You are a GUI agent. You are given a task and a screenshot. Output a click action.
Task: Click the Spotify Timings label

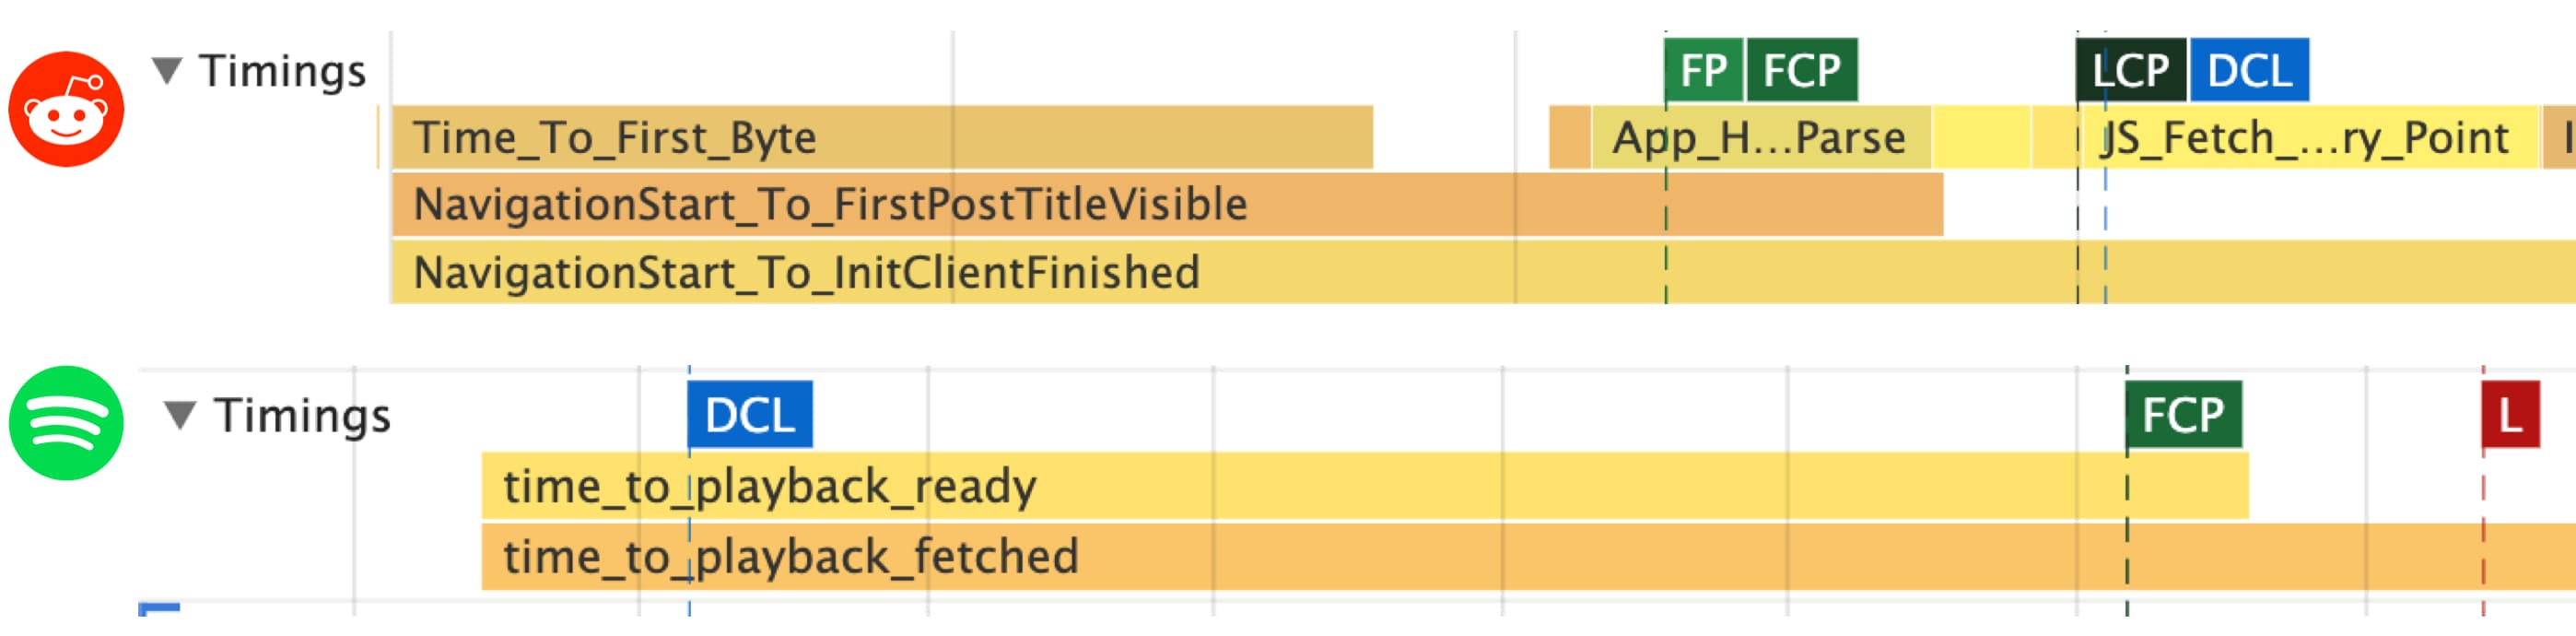click(x=302, y=415)
